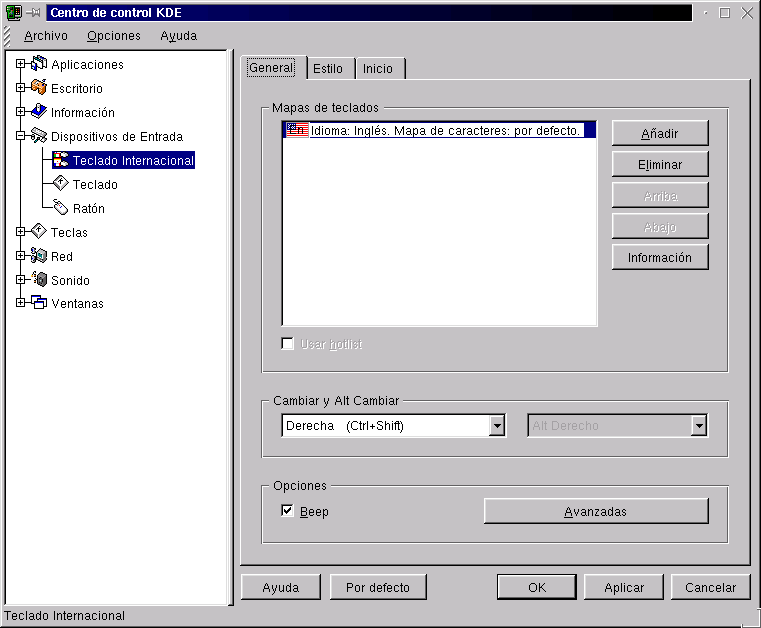Viewport: 761px width, 628px height.
Task: Collapse the Dispositivos de Entrada node
Action: pos(20,136)
